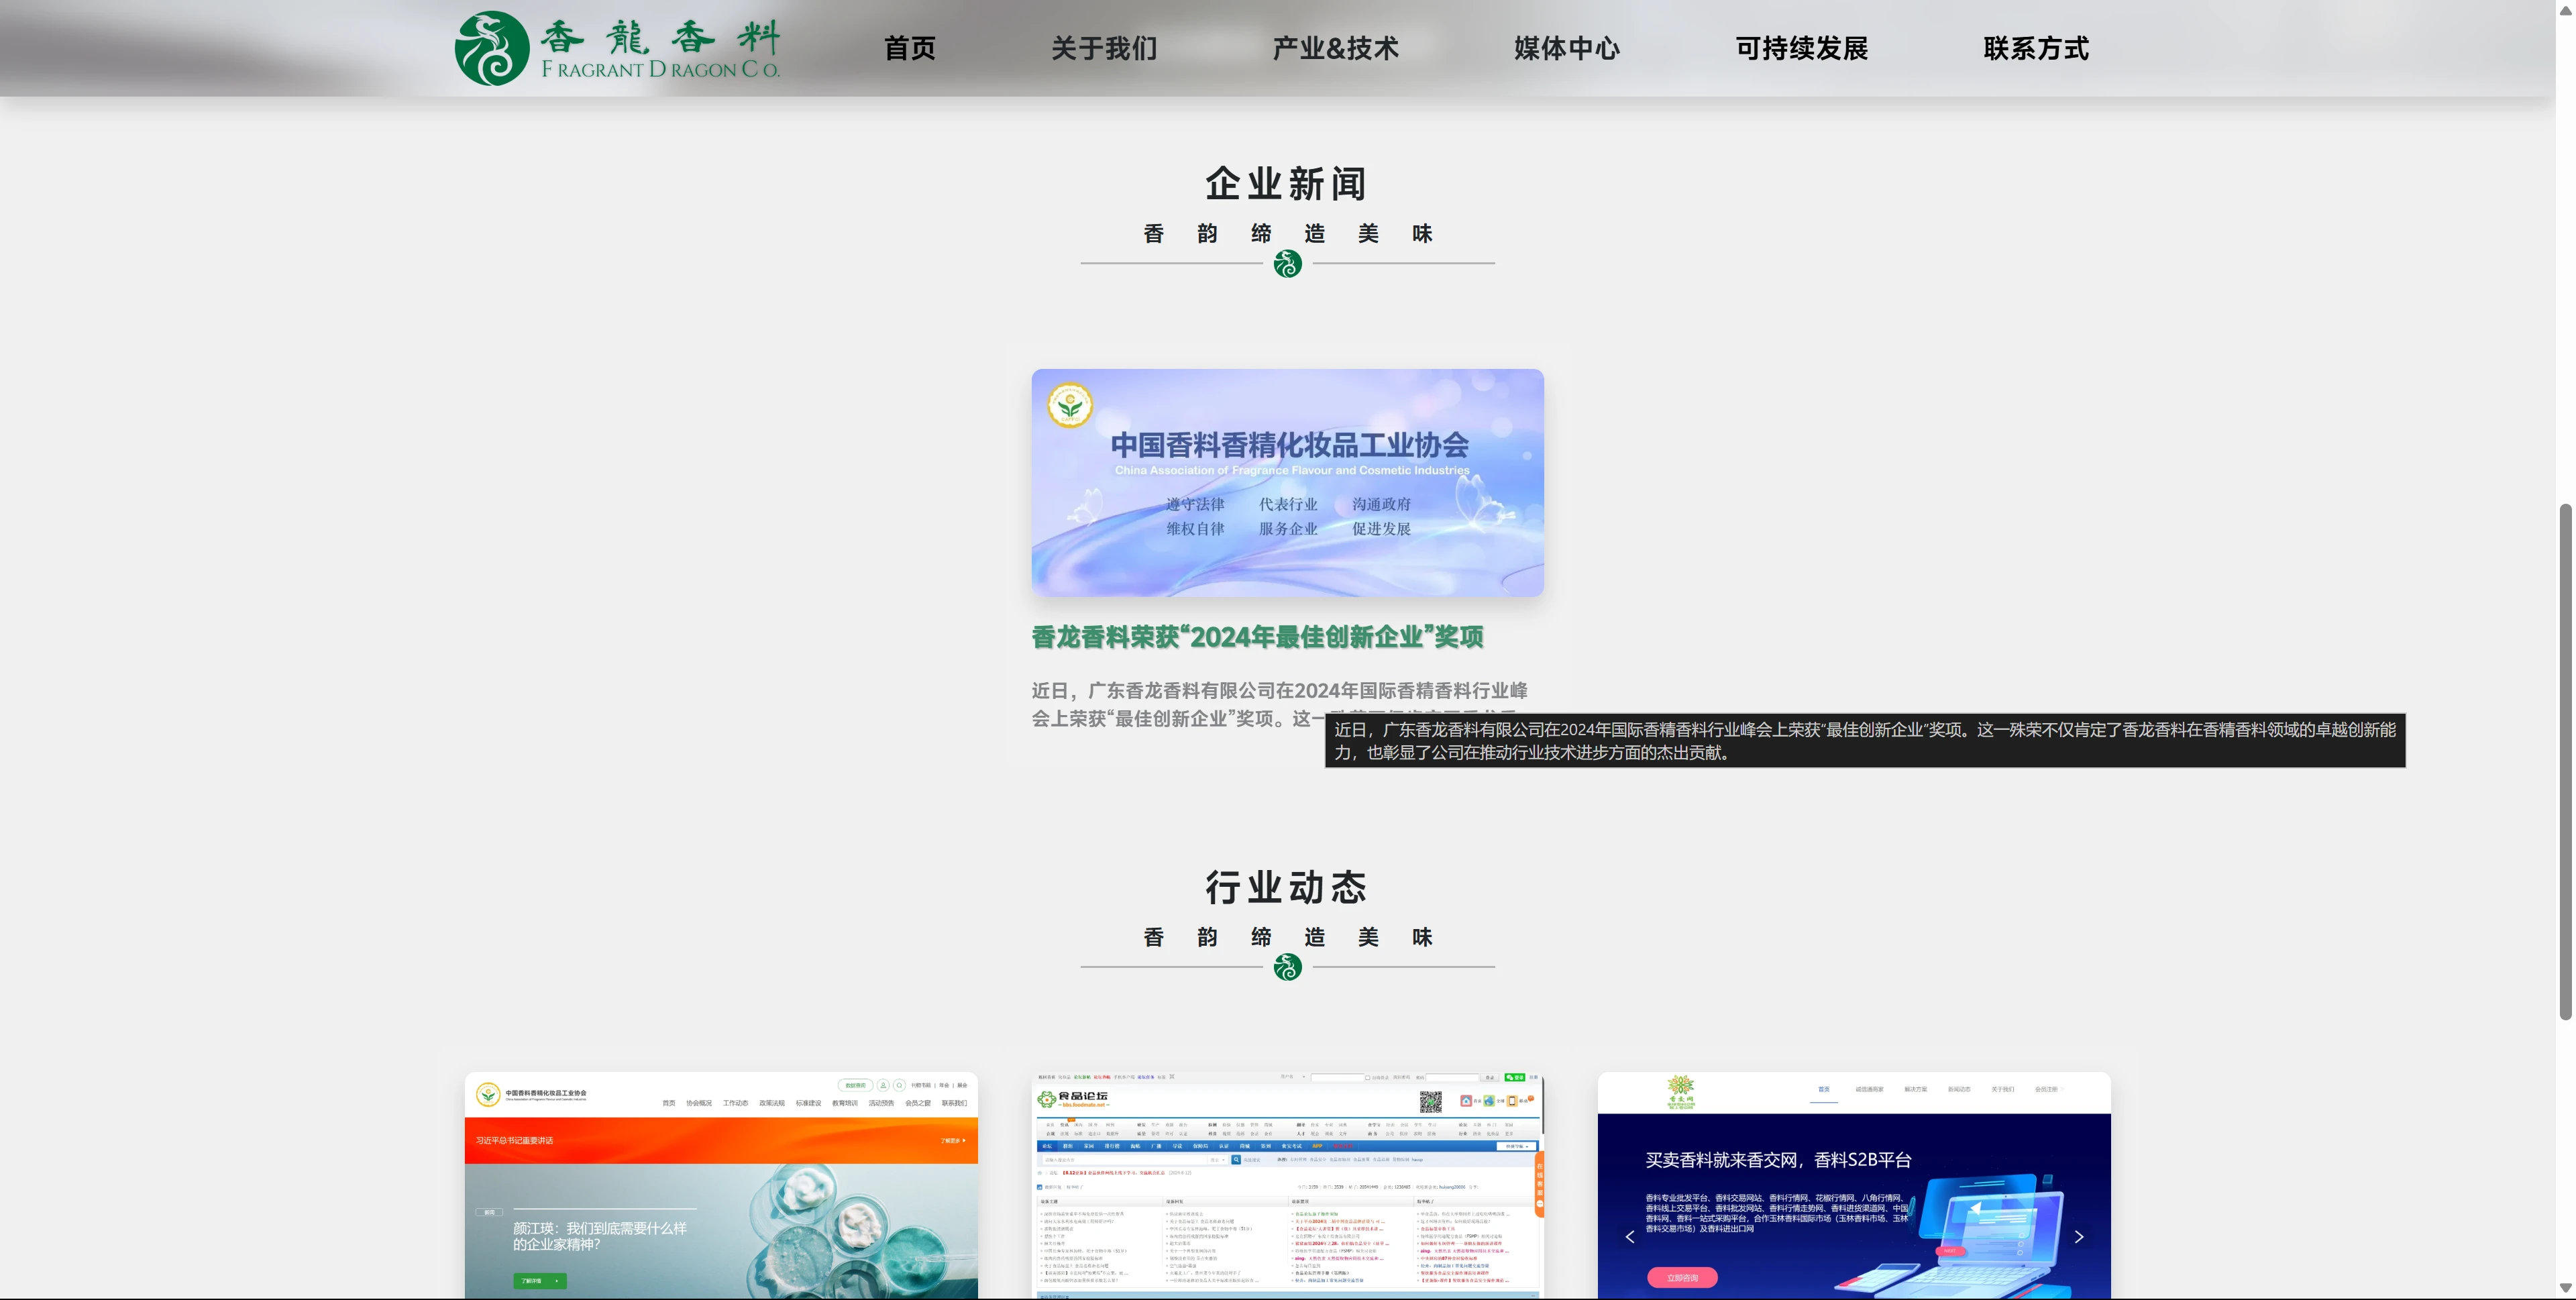Click the association logo badge in news banner
The image size is (2576, 1300).
coord(1069,406)
